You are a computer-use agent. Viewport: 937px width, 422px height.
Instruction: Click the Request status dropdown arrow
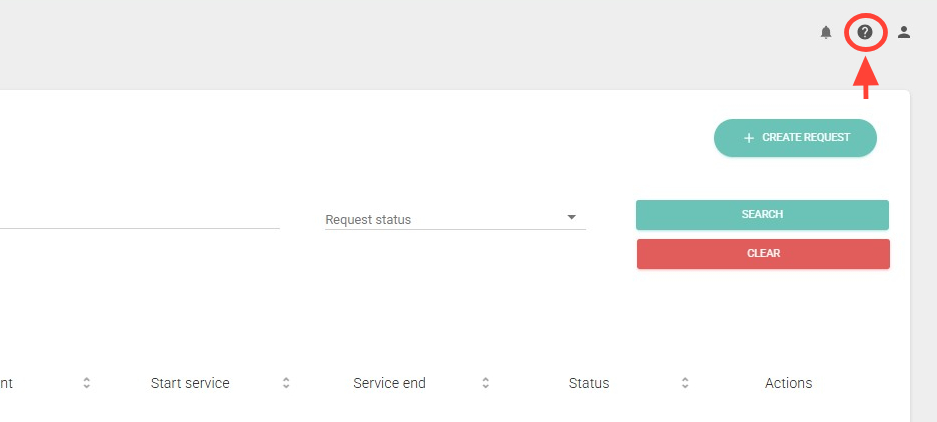[572, 217]
